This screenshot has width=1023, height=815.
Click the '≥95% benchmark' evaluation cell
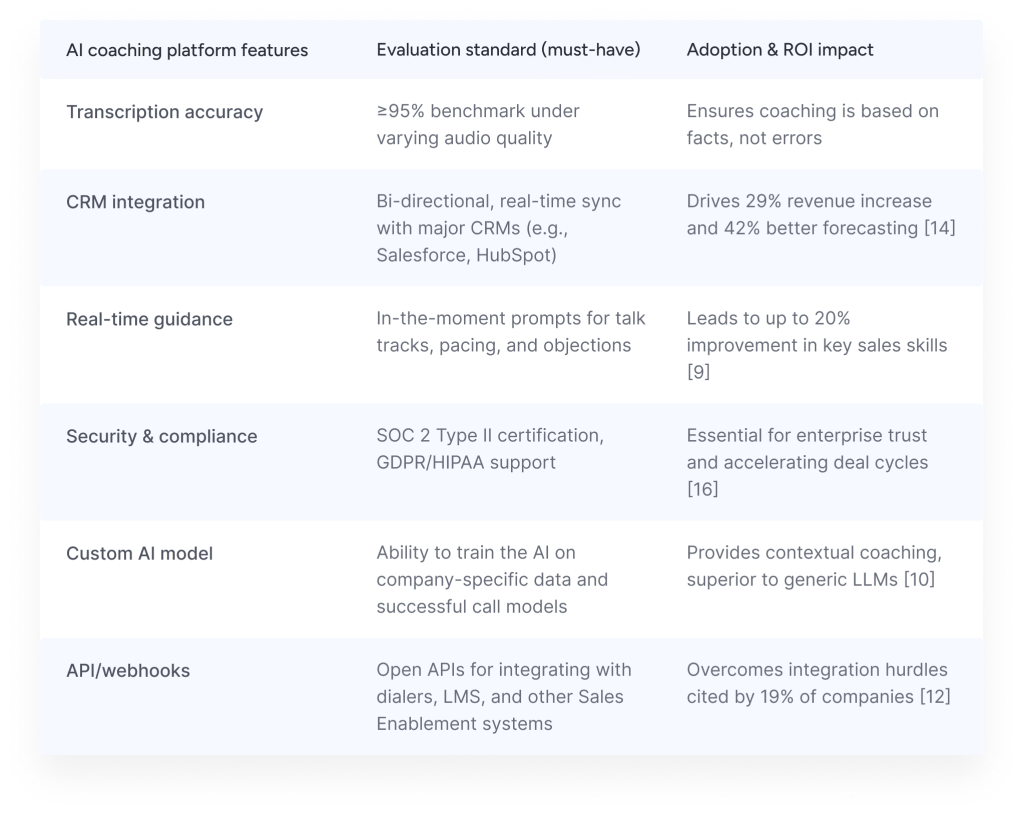click(x=478, y=124)
